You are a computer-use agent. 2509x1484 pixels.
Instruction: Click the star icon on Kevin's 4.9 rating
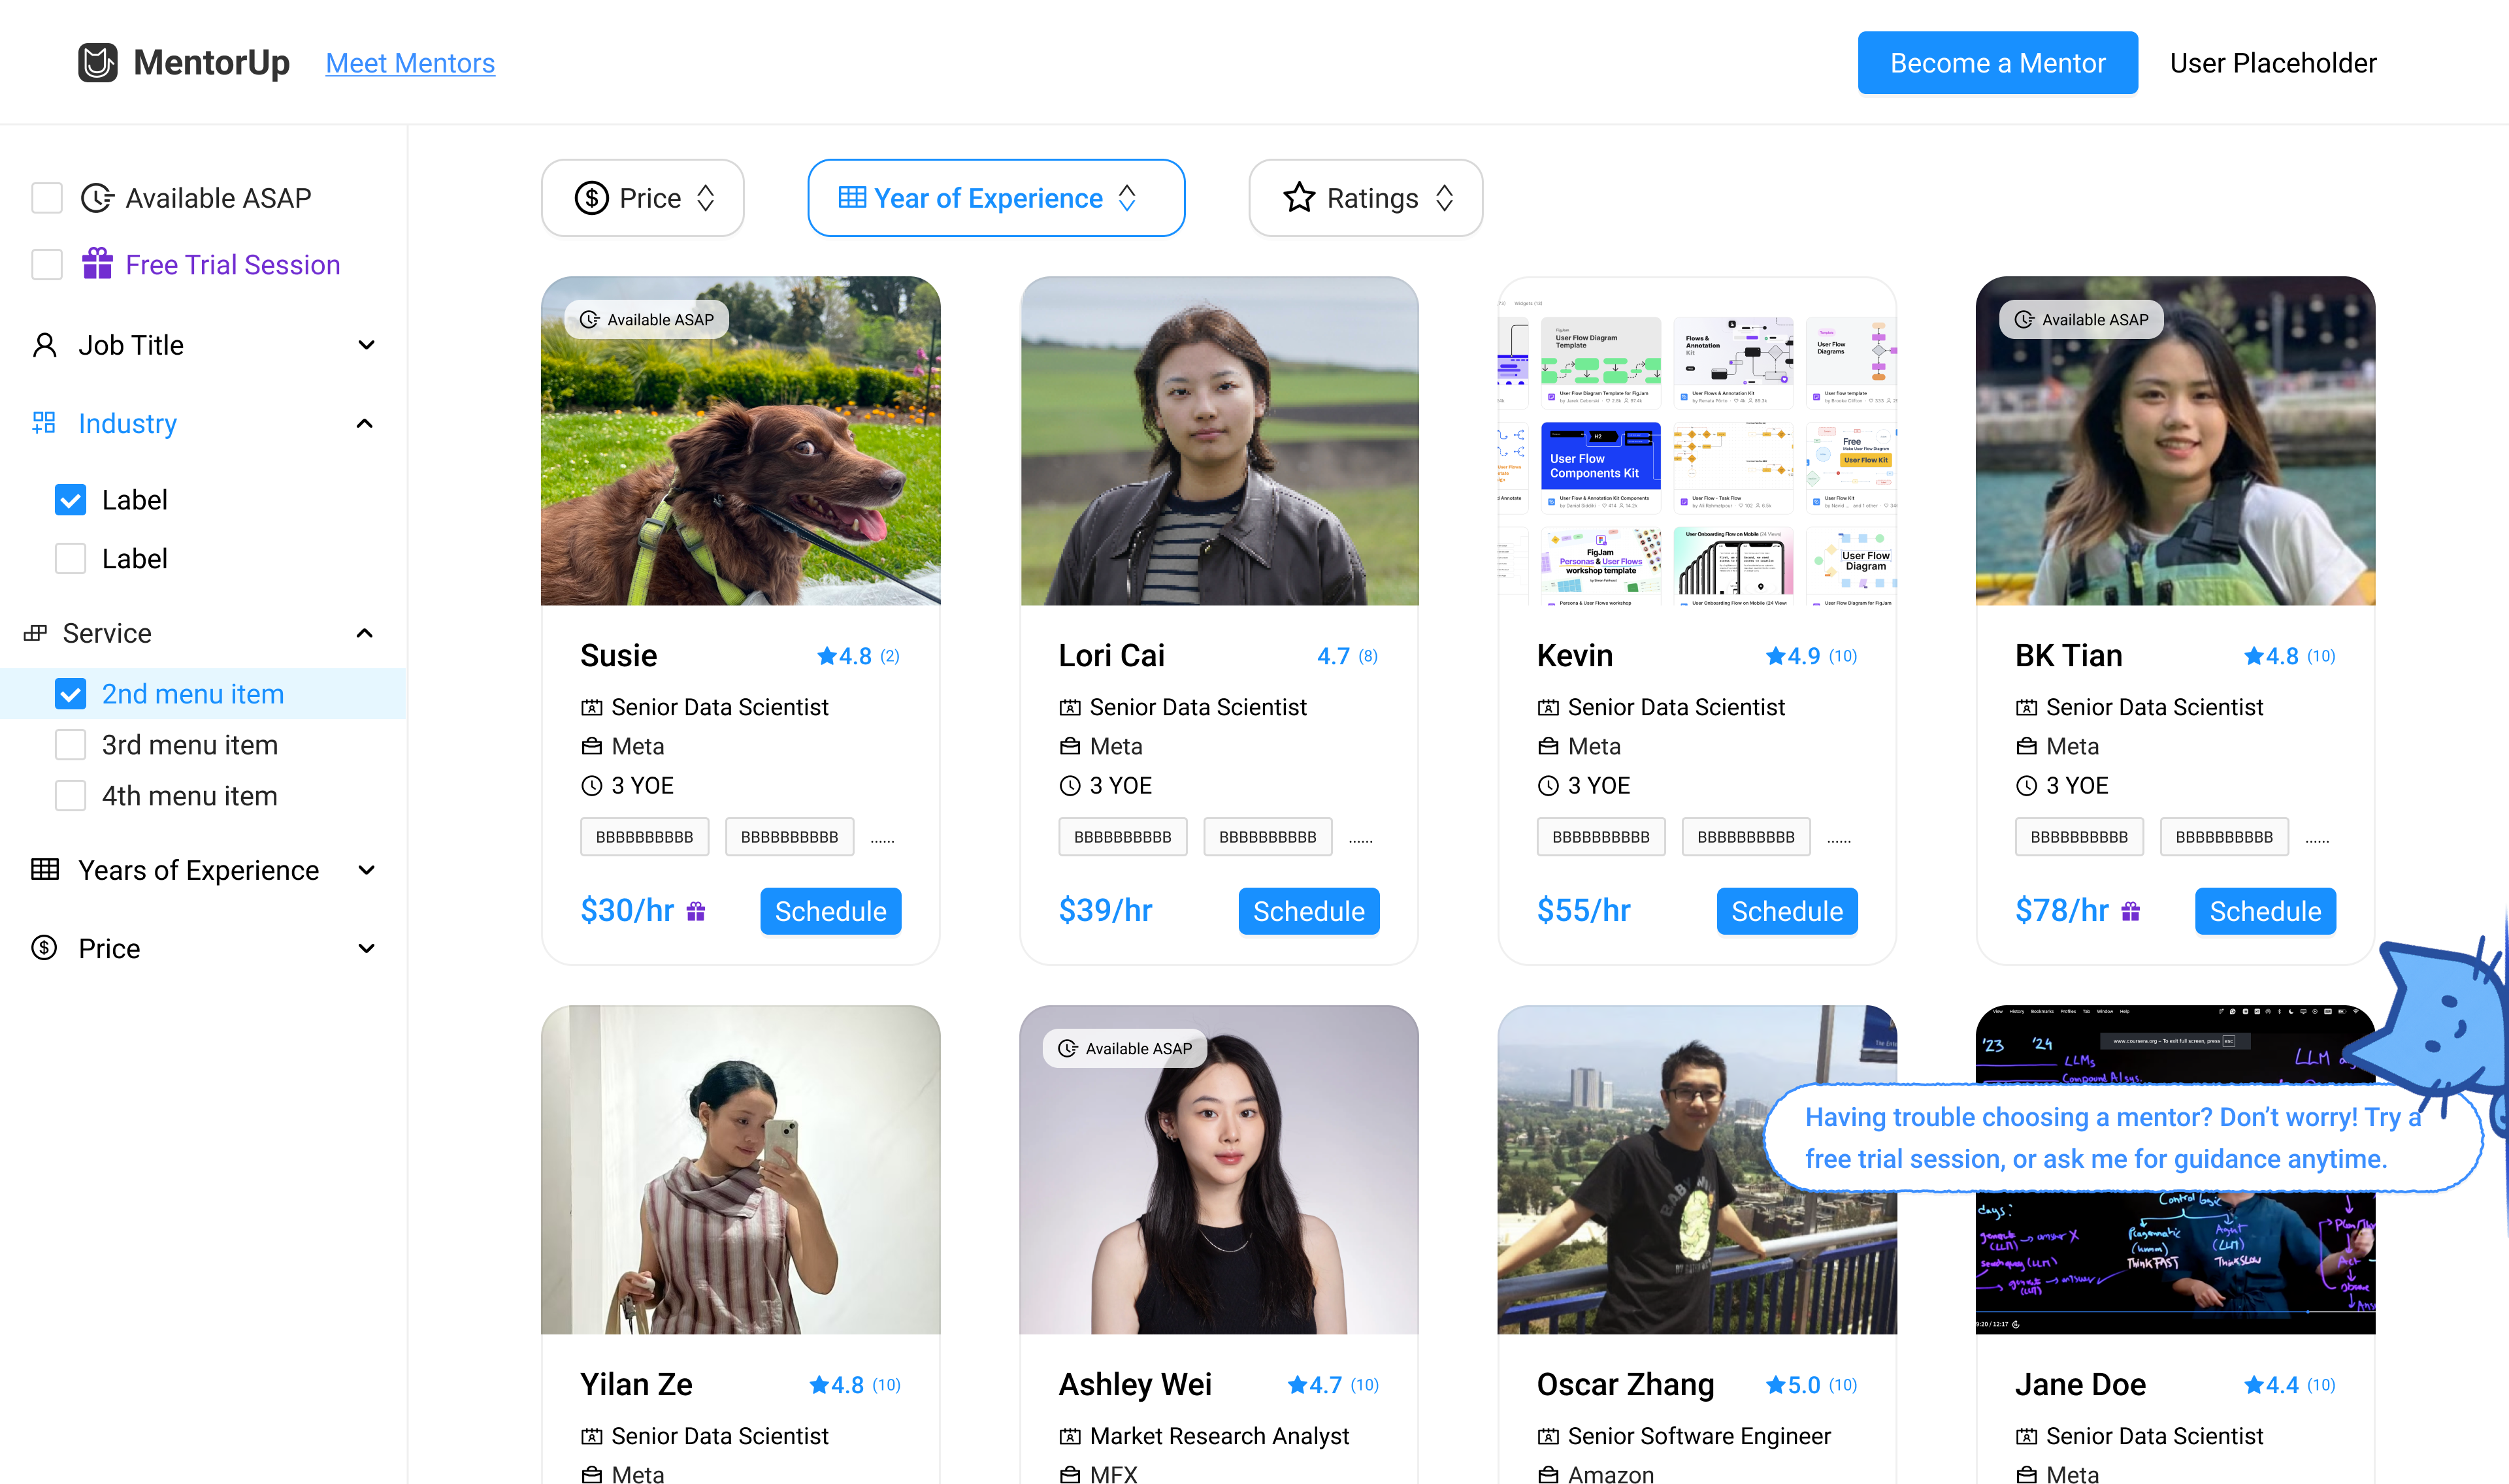click(x=1775, y=656)
